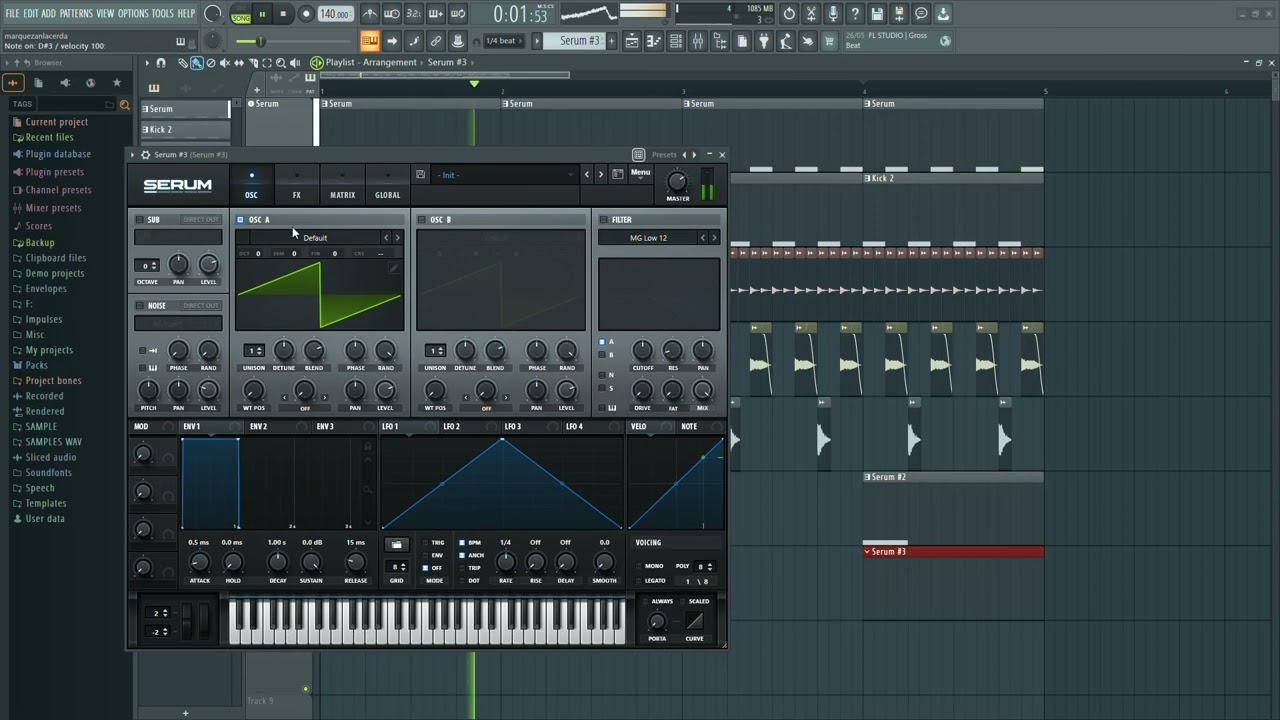Click next filter type arrow beside MG Low 12
Screen dimensions: 1280x720
[713, 238]
